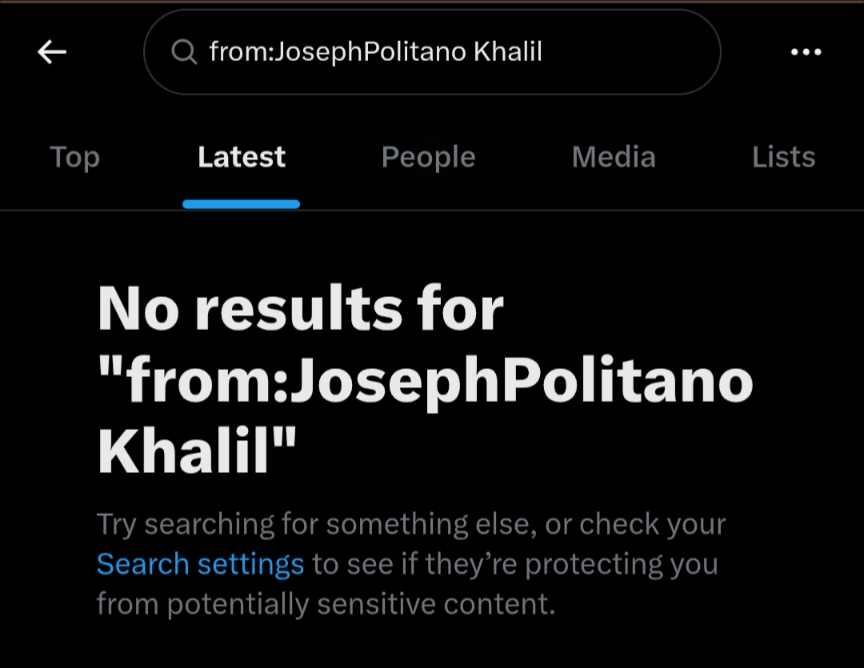Open the People results tab
The image size is (864, 668).
[428, 157]
